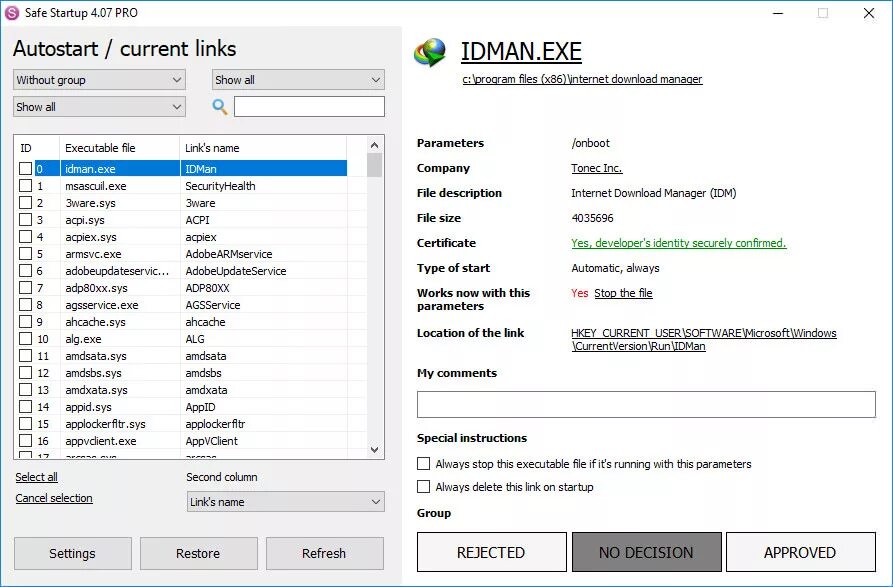Screen dimensions: 893x587
Task: Click the 'My comments' text box
Action: pyautogui.click(x=646, y=404)
